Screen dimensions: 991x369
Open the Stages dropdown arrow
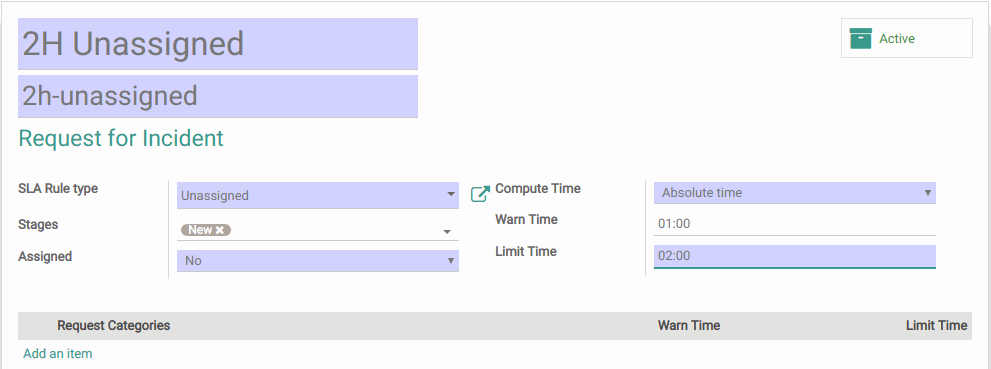click(447, 232)
